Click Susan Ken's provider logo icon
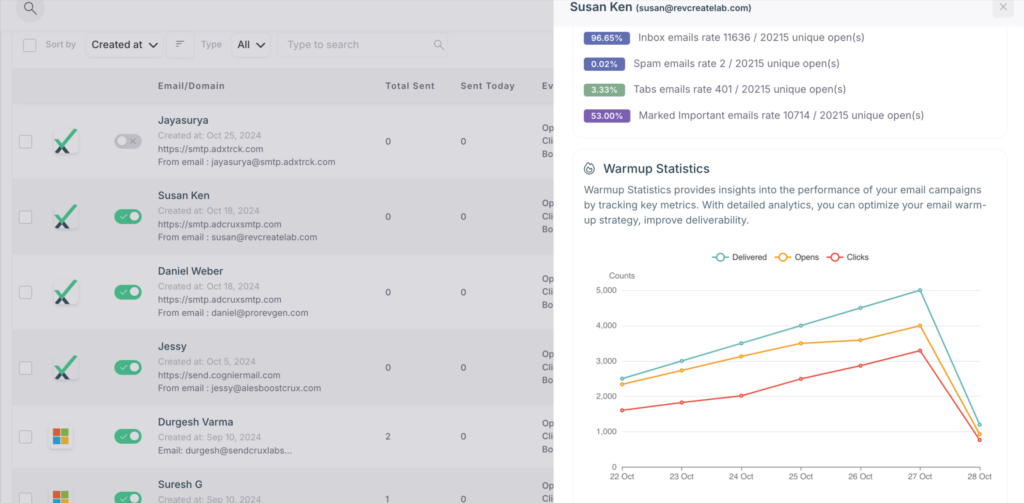 [x=65, y=216]
